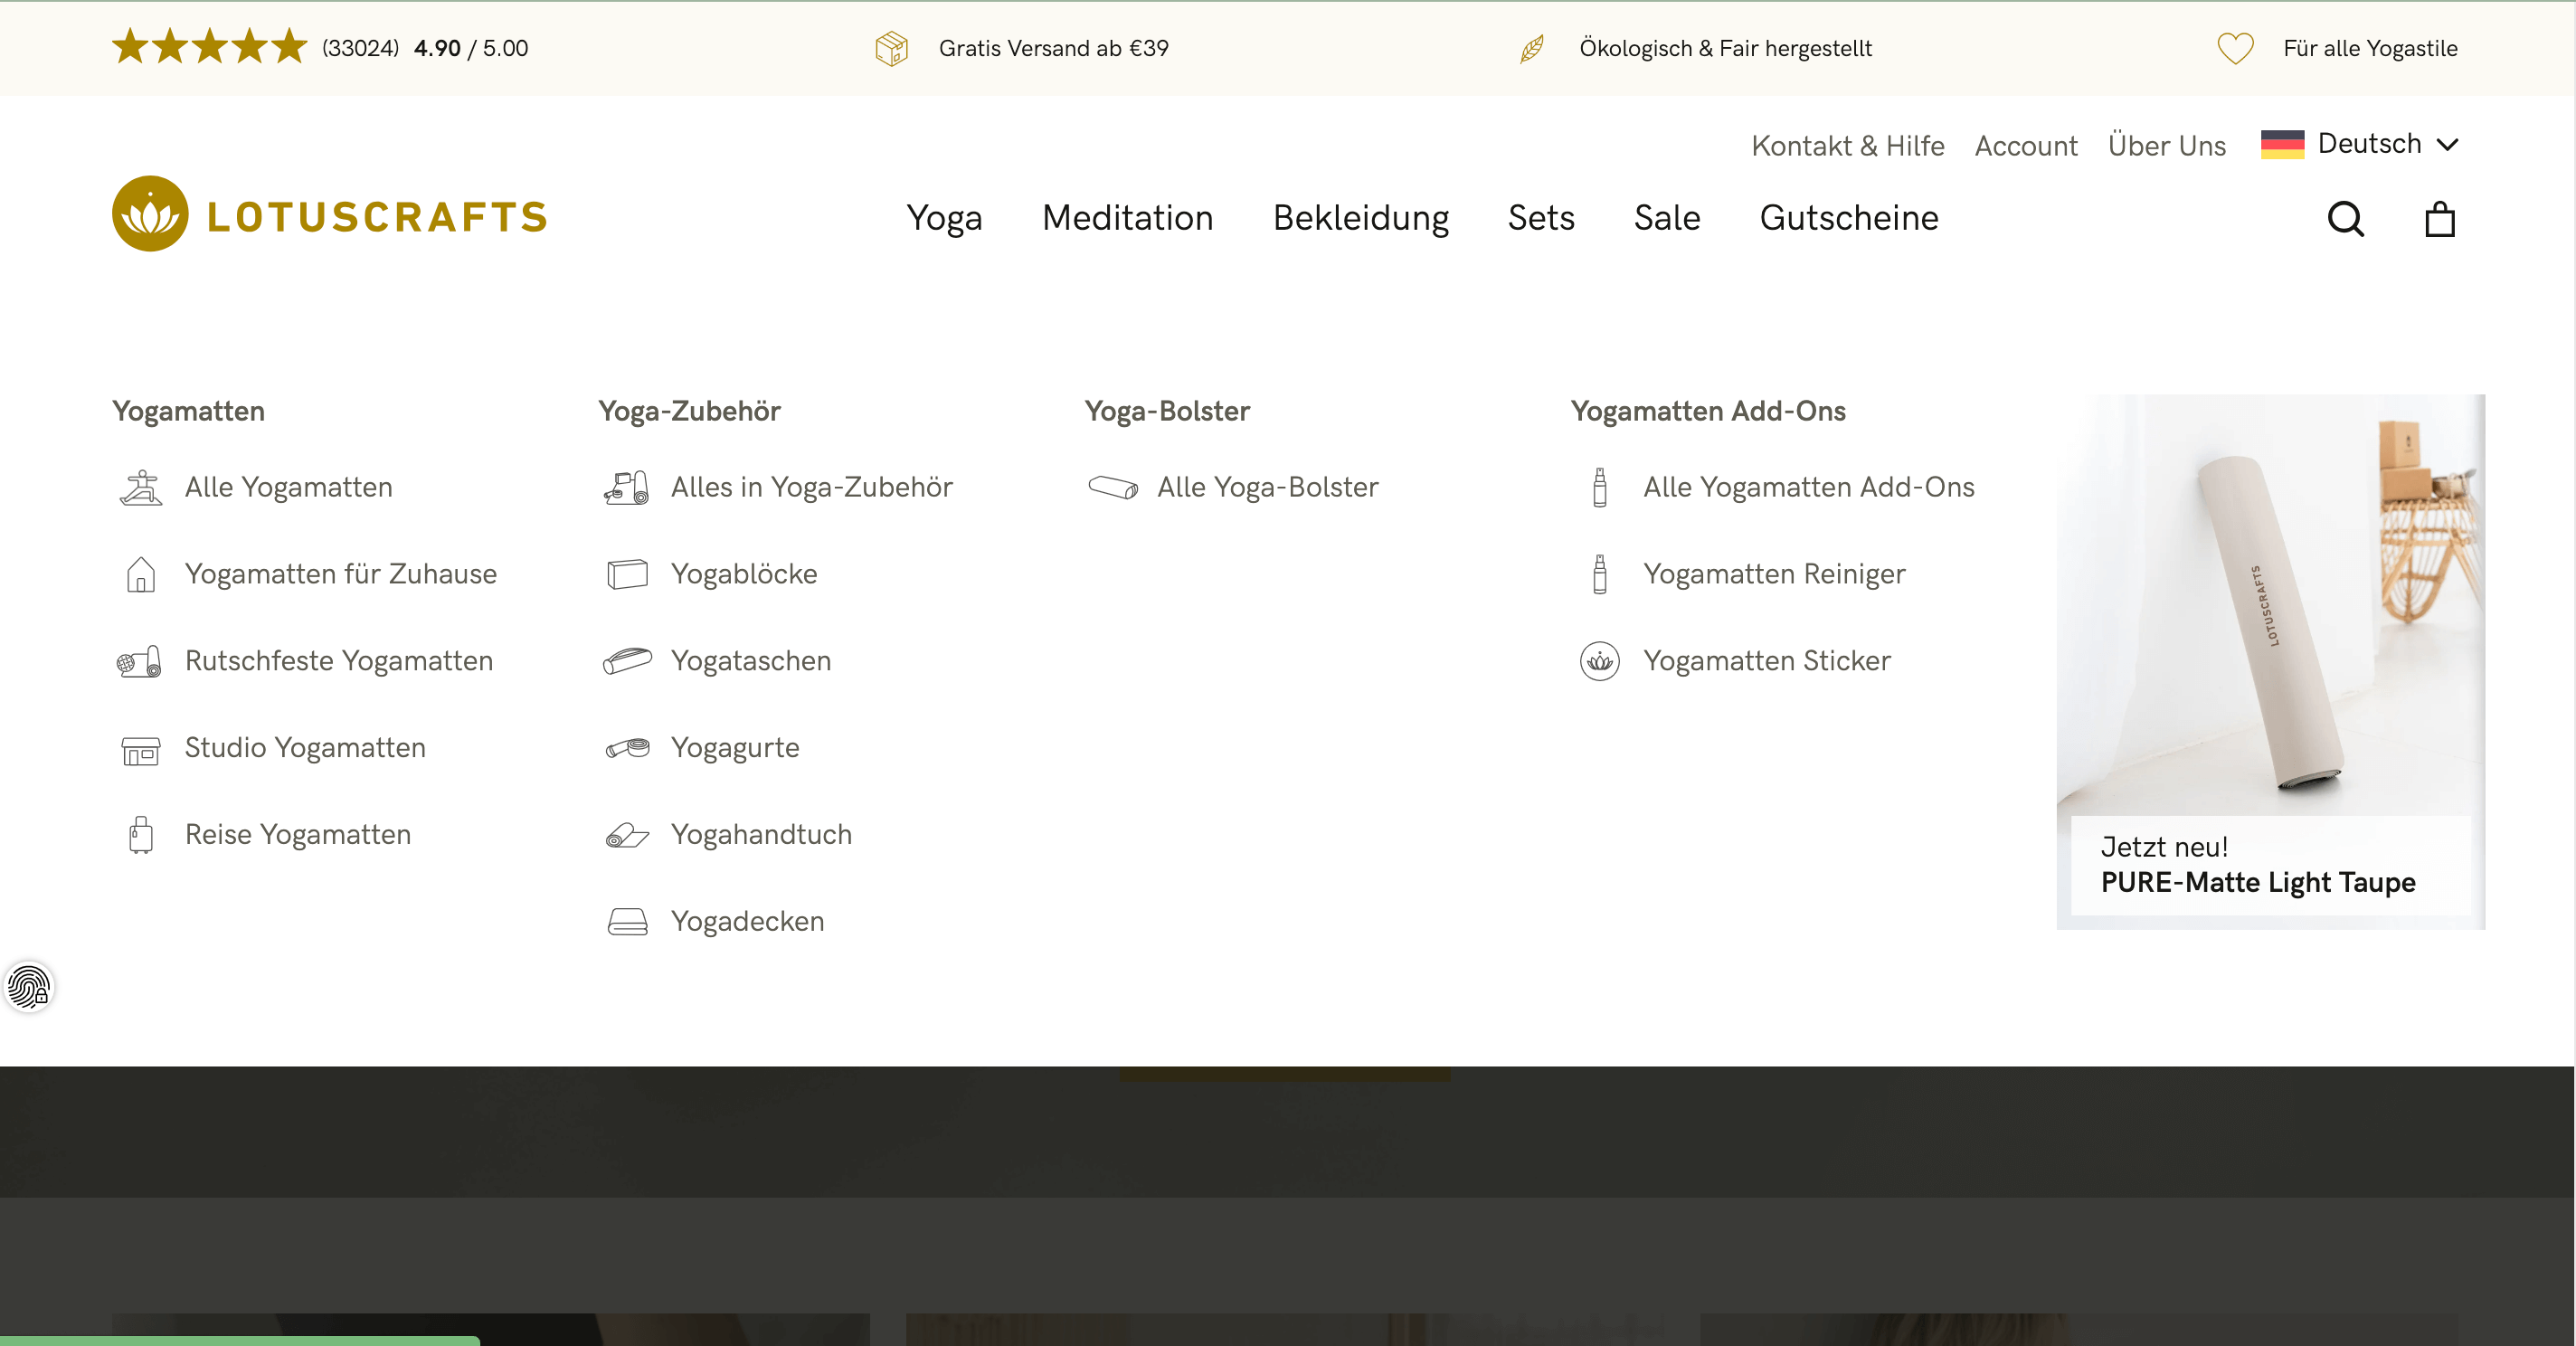Open the Yogagurte category

[x=735, y=748]
